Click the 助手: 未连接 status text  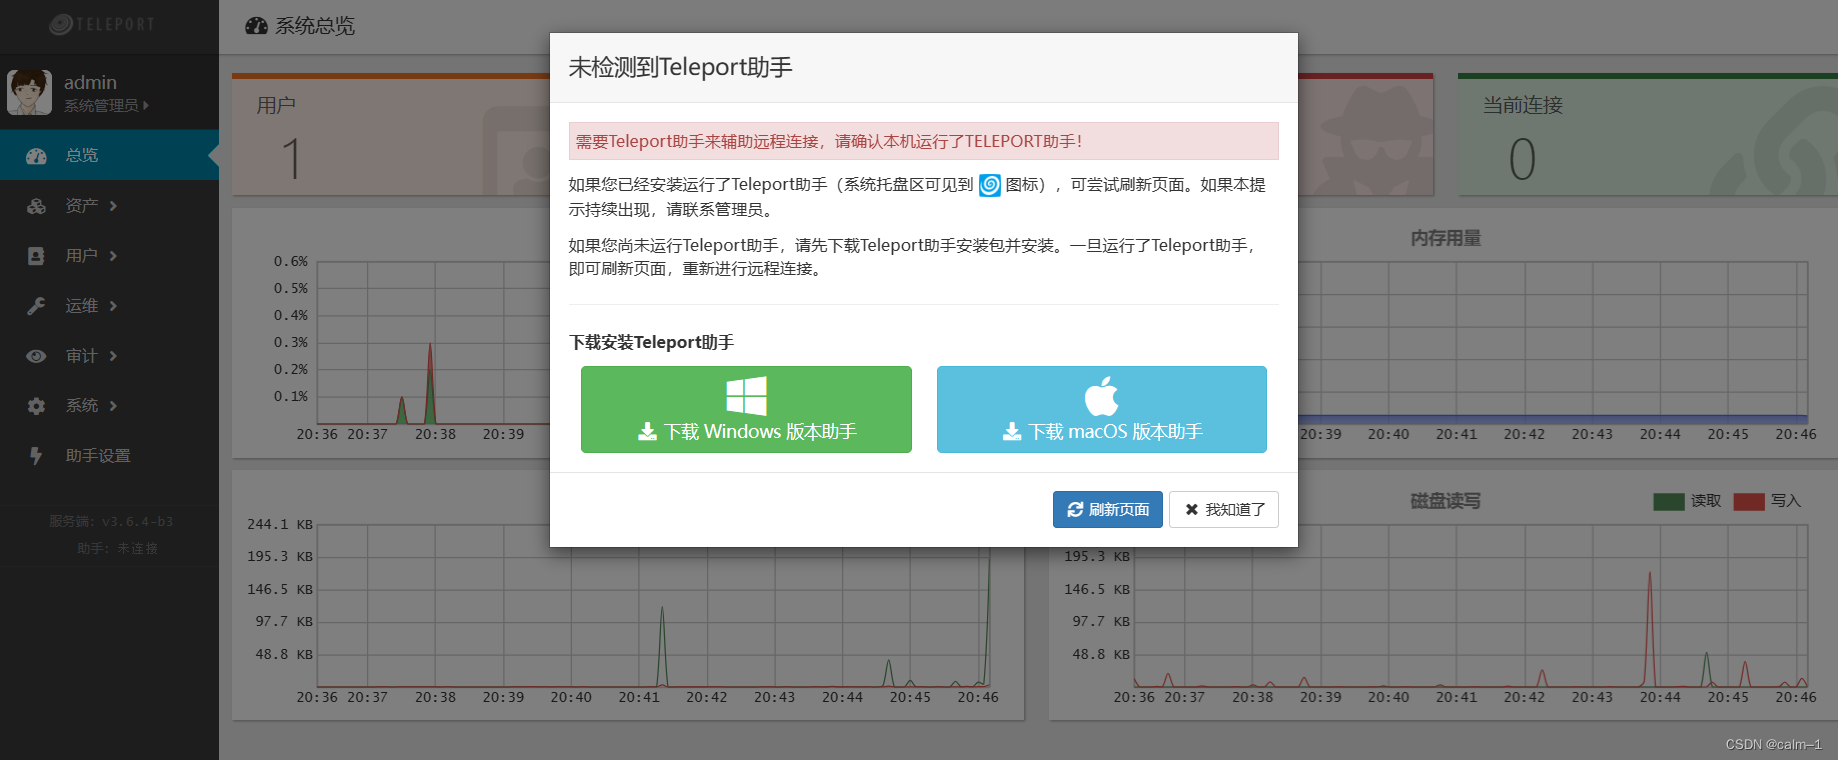[117, 549]
